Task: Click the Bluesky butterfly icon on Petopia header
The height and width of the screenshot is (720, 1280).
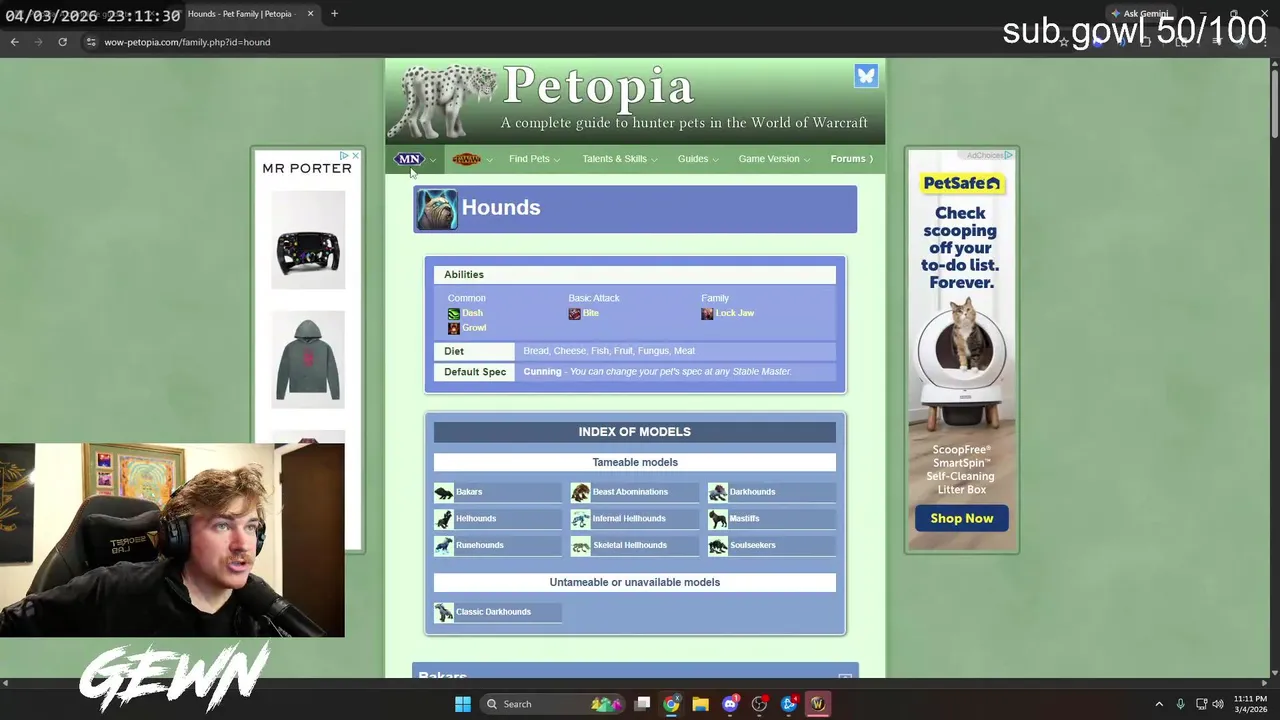Action: (x=866, y=76)
